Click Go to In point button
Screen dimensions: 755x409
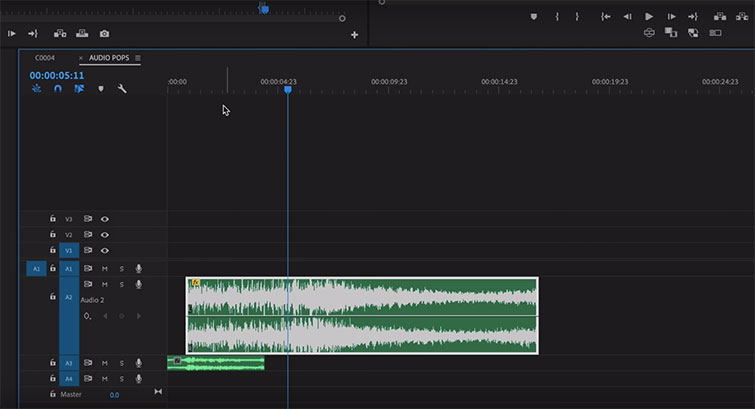pyautogui.click(x=605, y=16)
